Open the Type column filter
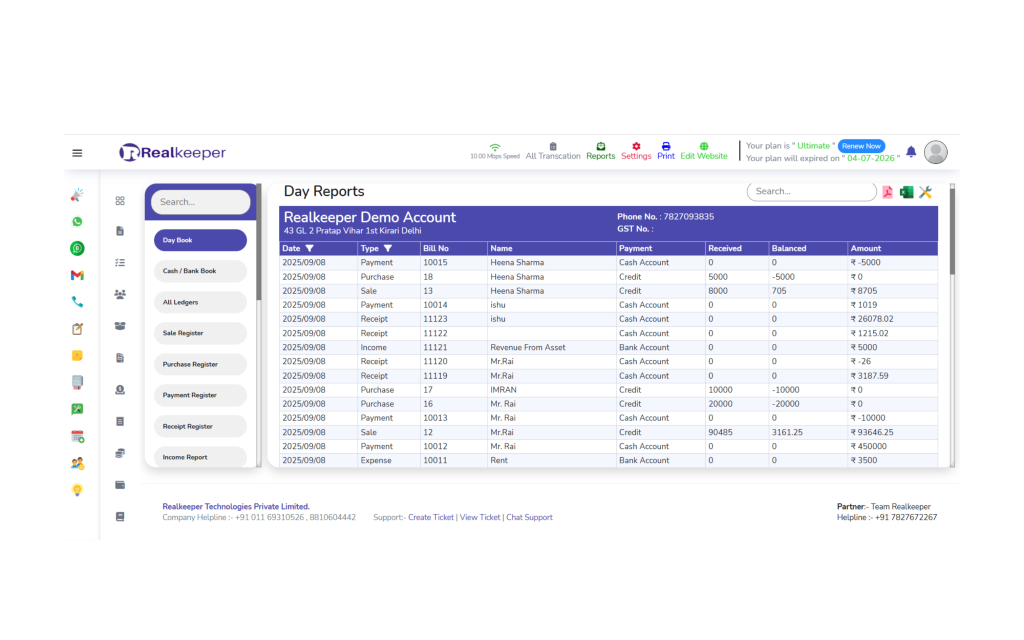Screen dimensions: 1024x640 [x=388, y=249]
